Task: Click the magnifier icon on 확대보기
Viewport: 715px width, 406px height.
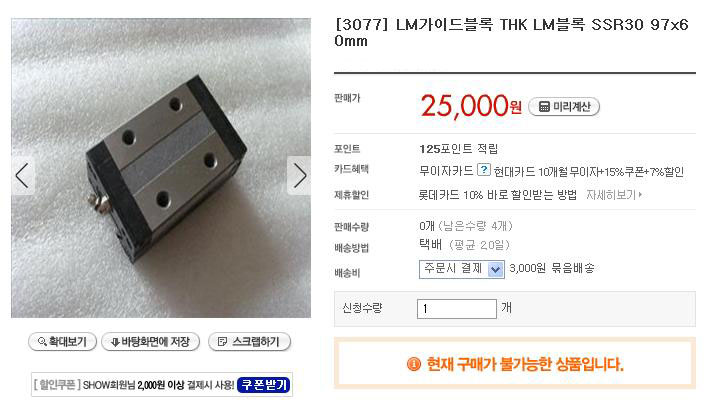Action: click(x=42, y=342)
